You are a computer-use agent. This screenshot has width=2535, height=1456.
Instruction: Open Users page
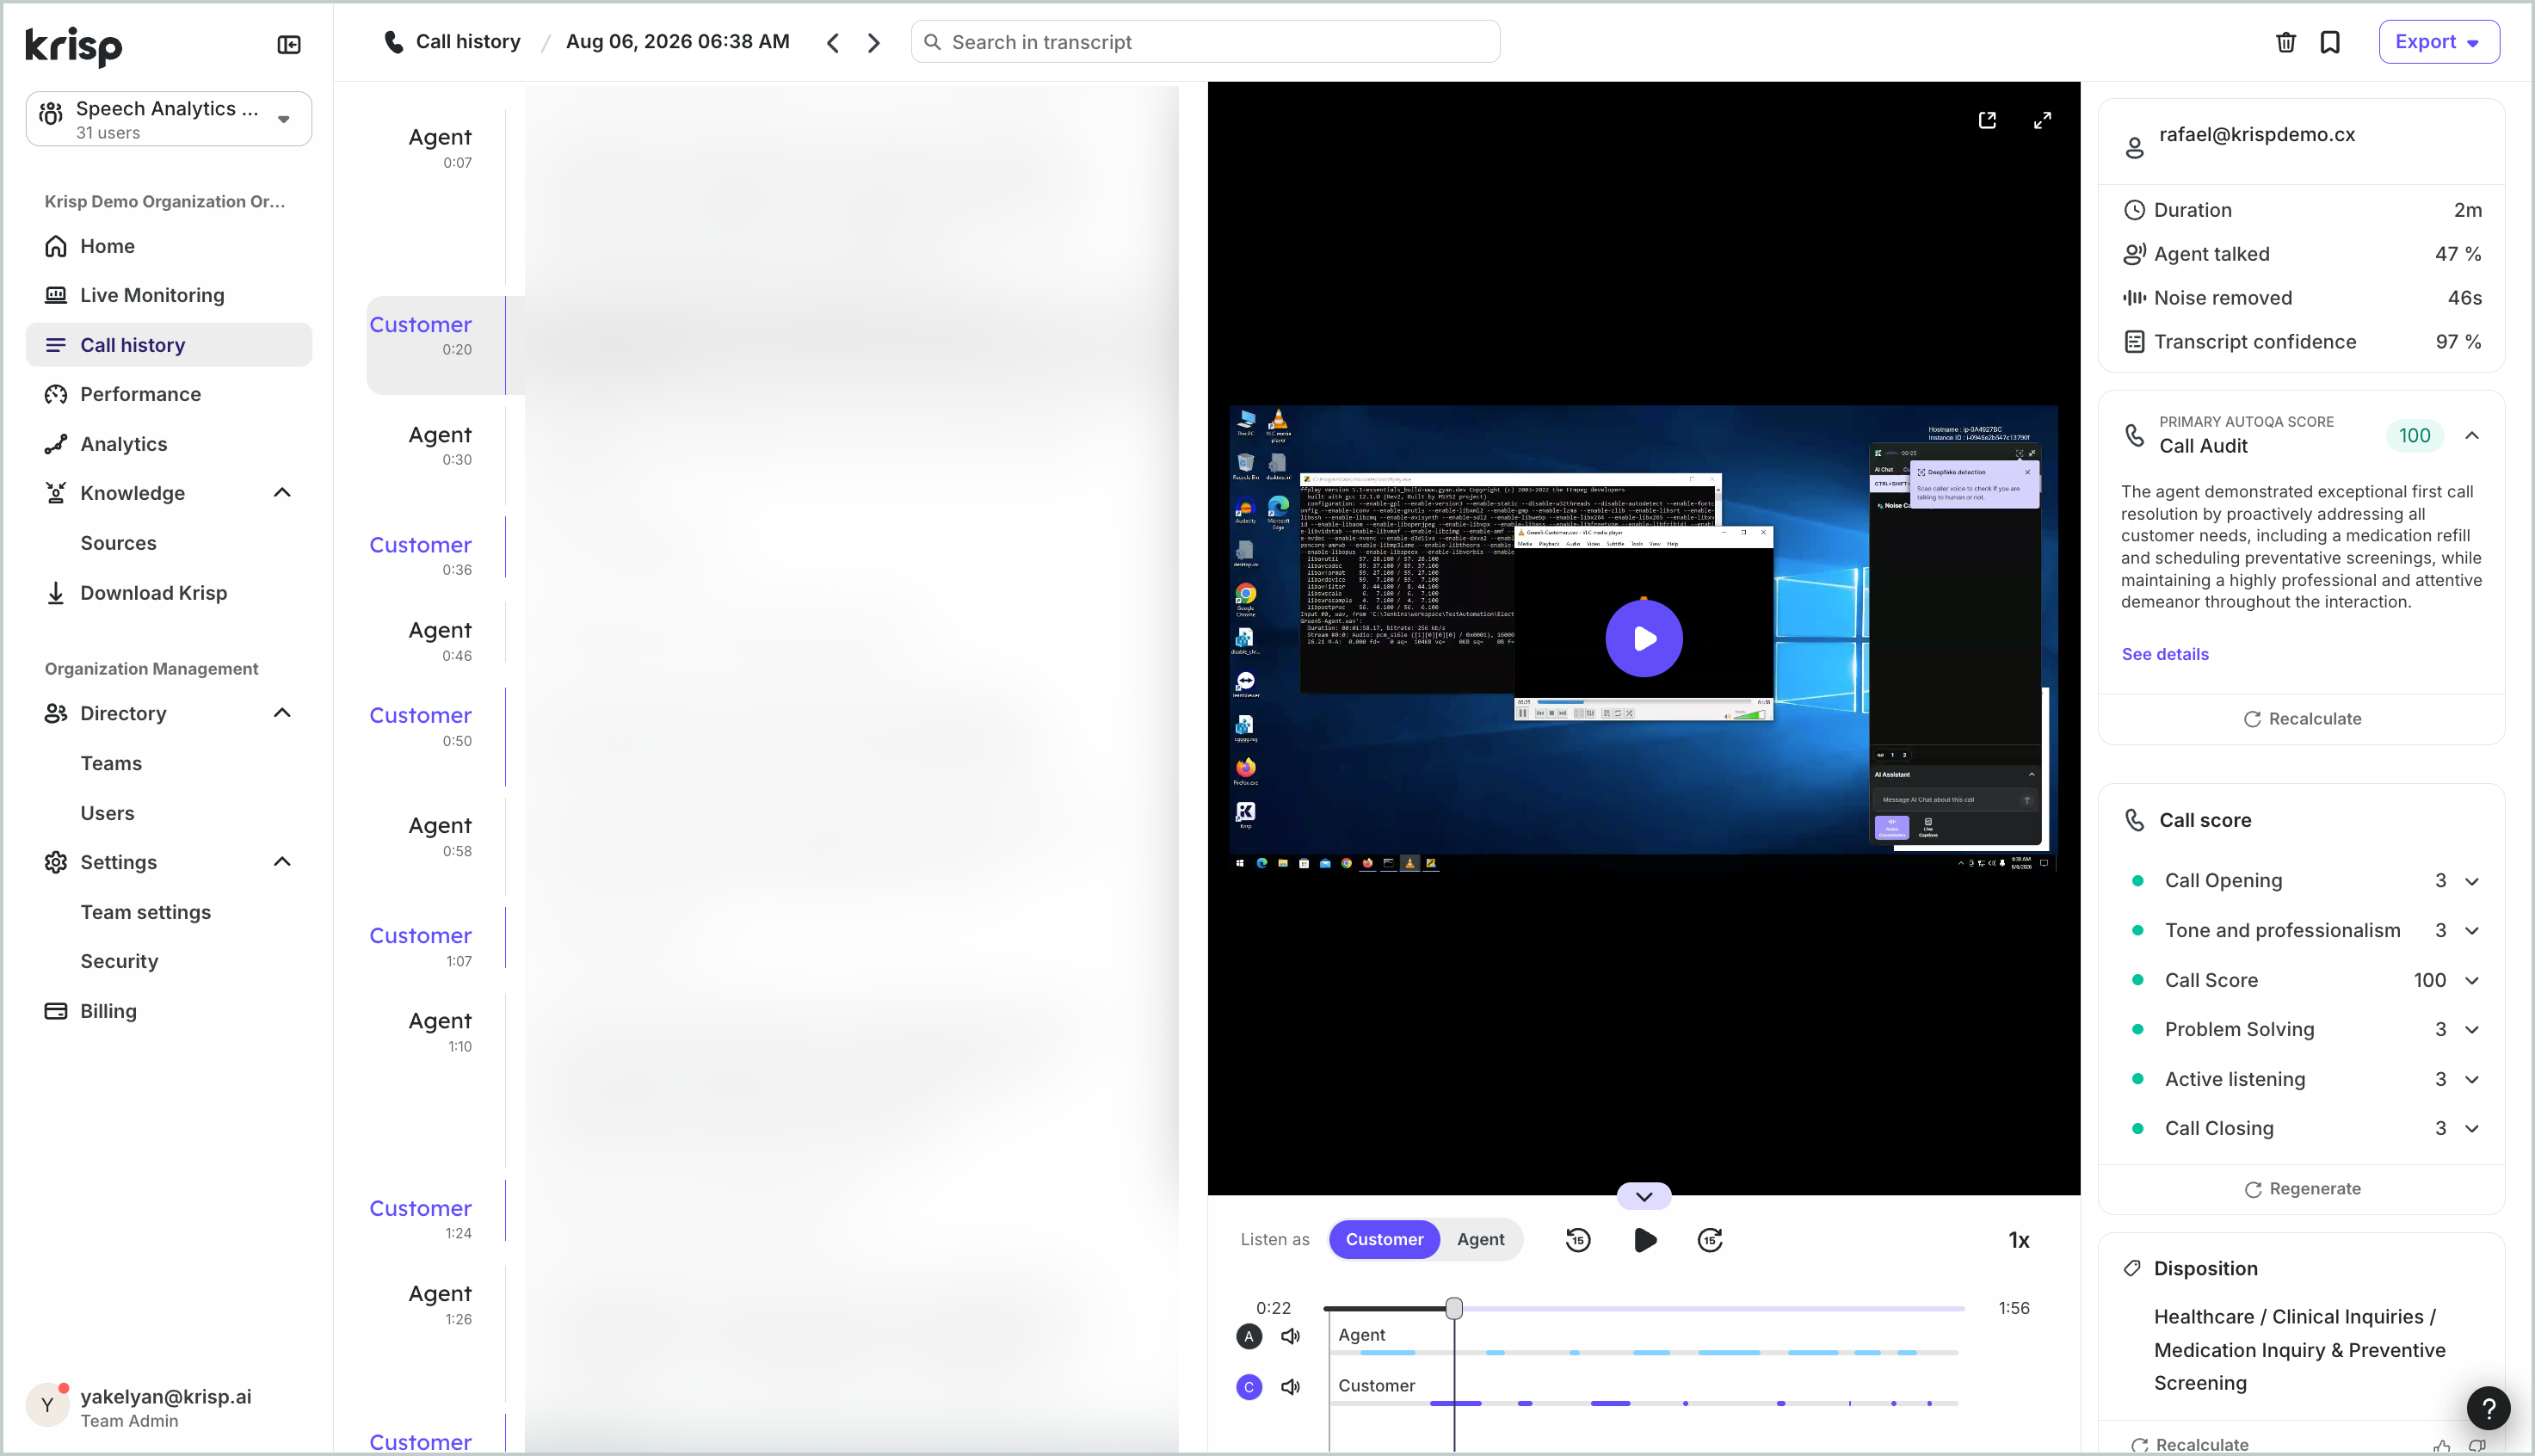click(107, 813)
